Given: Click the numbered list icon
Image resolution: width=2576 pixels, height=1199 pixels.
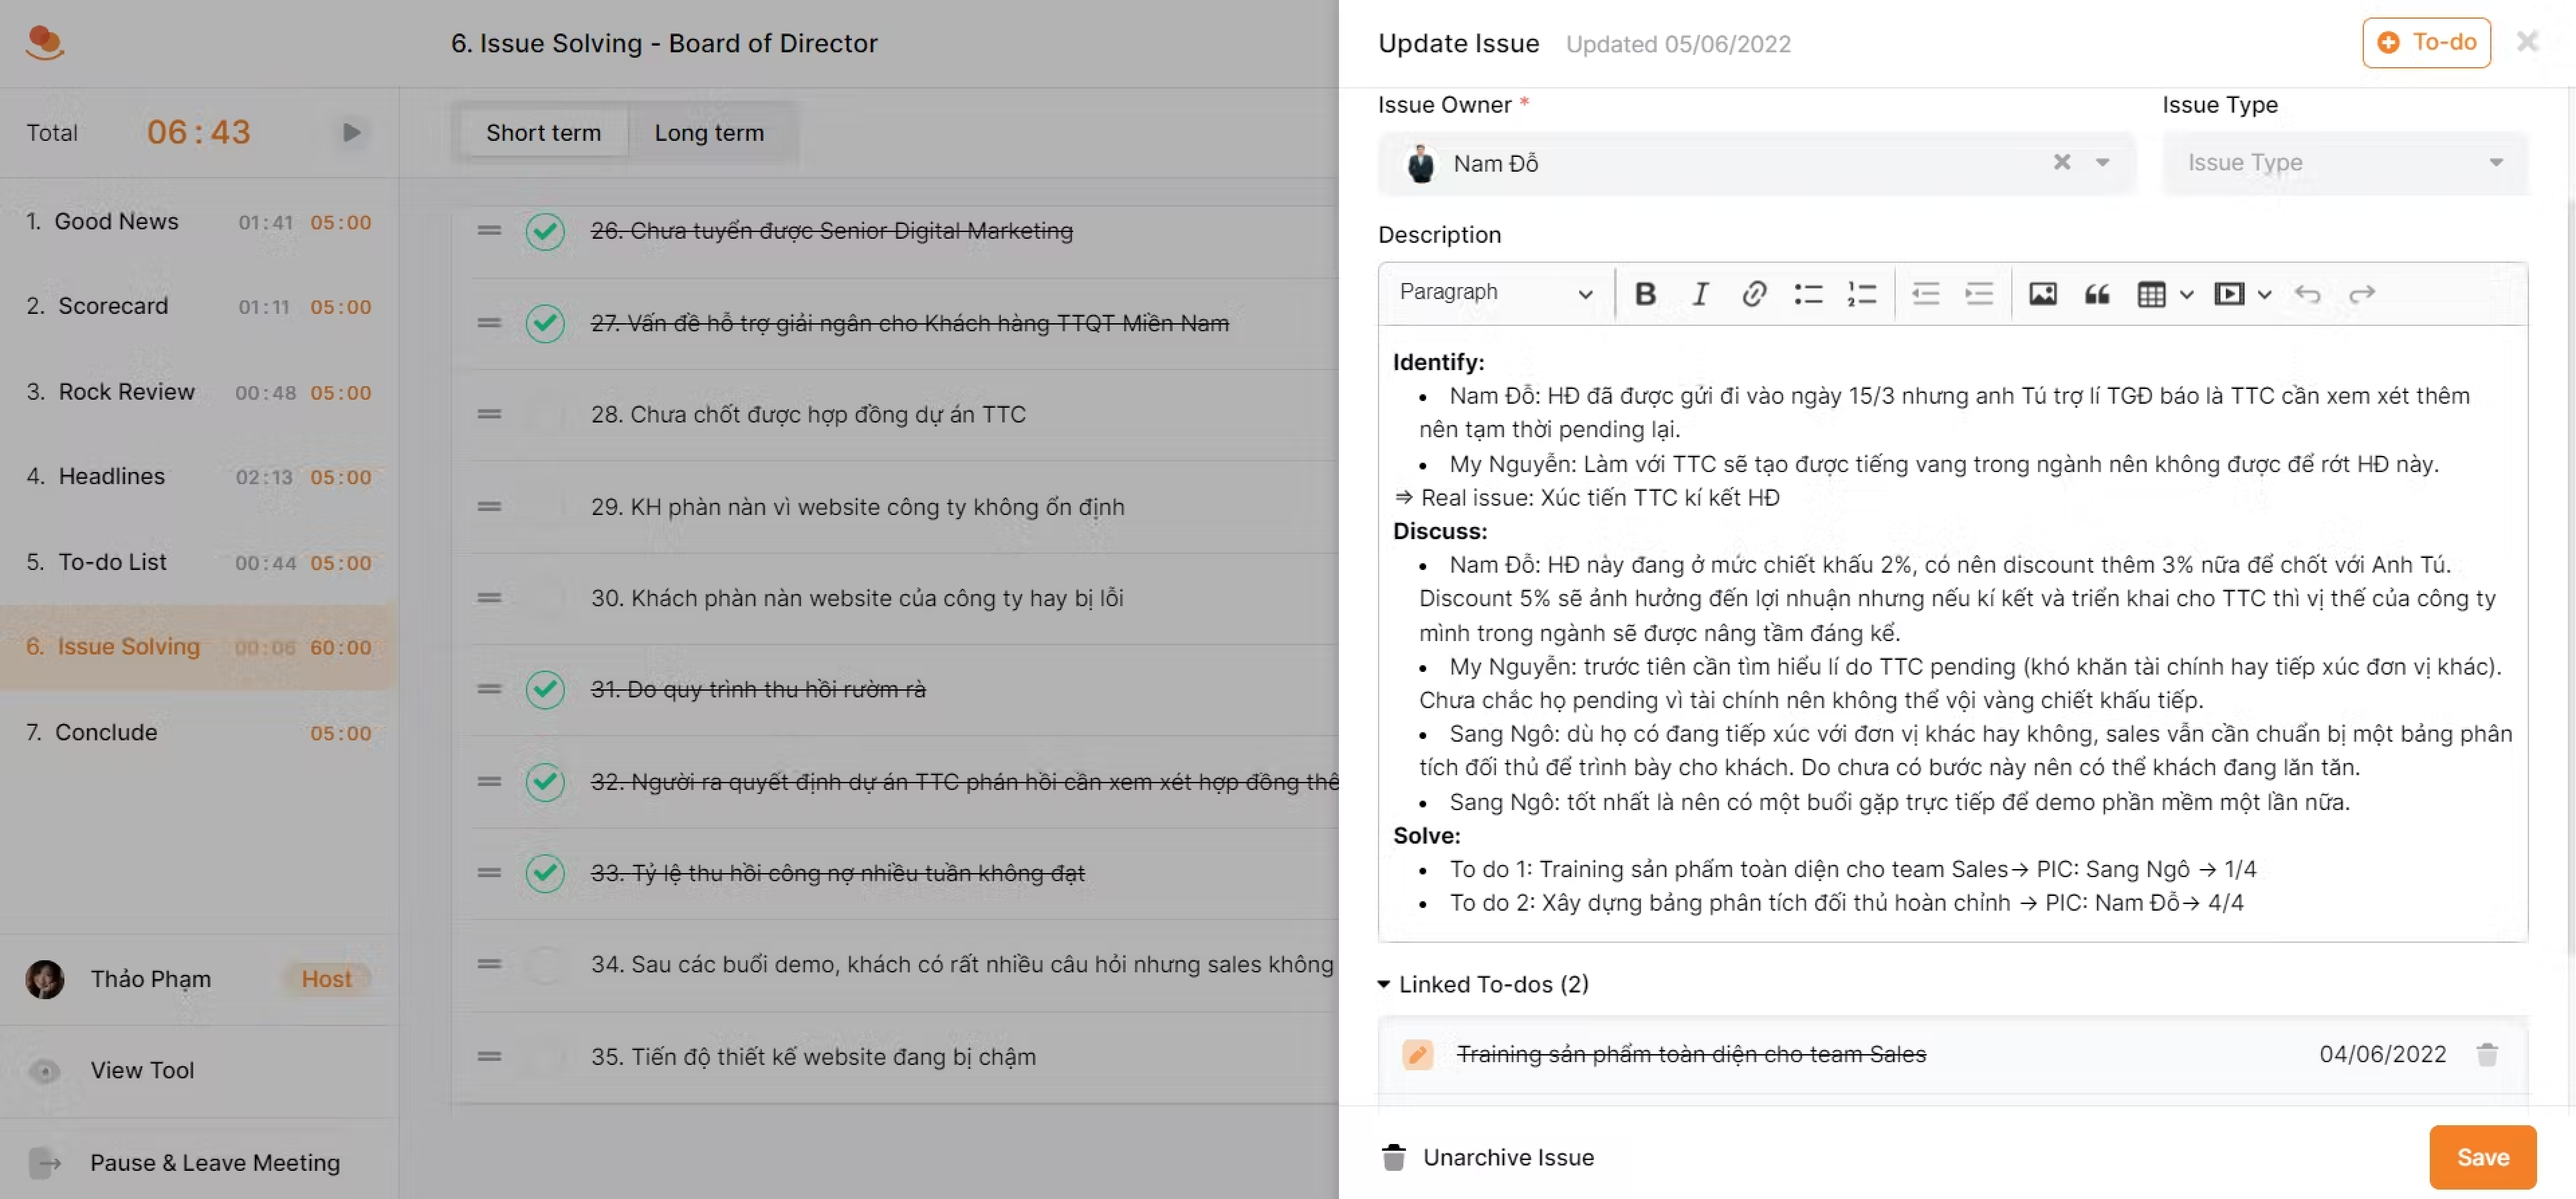Looking at the screenshot, I should (1861, 293).
